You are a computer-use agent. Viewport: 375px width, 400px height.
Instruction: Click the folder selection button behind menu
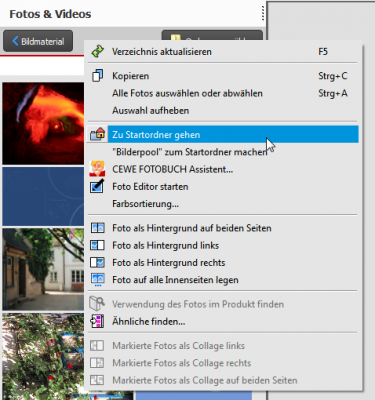point(212,35)
